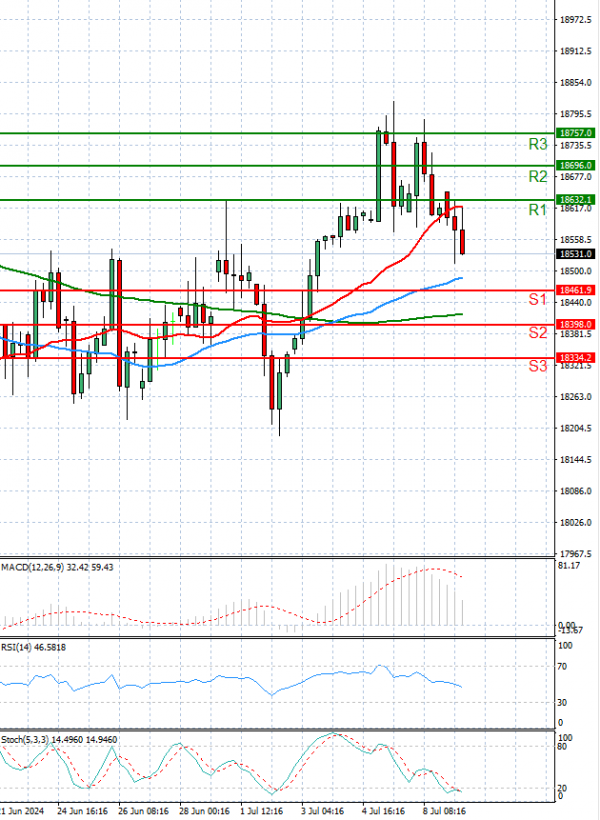Click the S1 support price tag 18461.9

(575, 290)
